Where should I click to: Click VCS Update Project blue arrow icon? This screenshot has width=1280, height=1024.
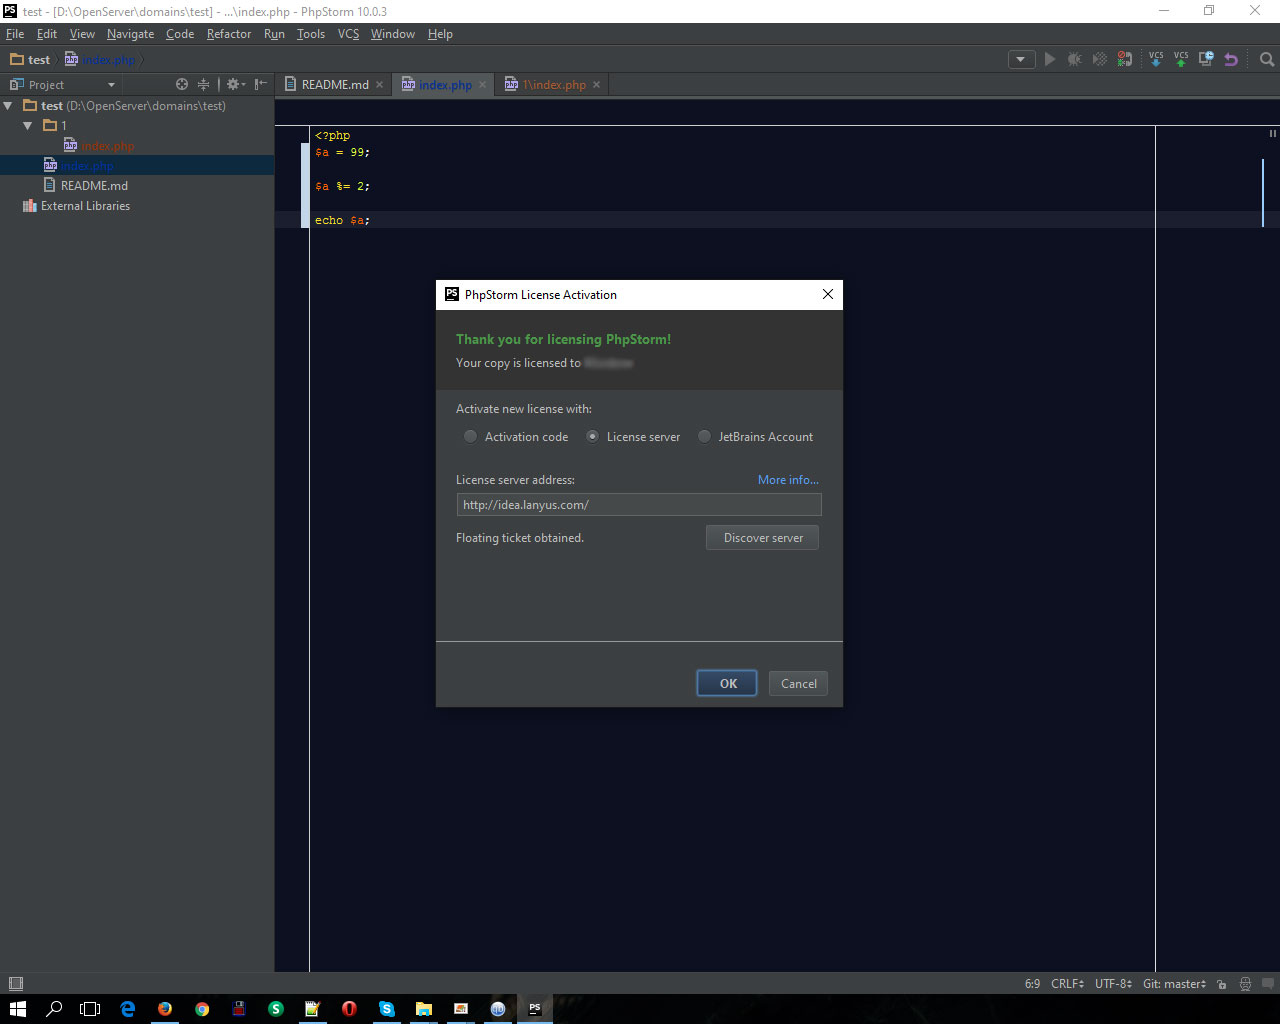coord(1156,60)
